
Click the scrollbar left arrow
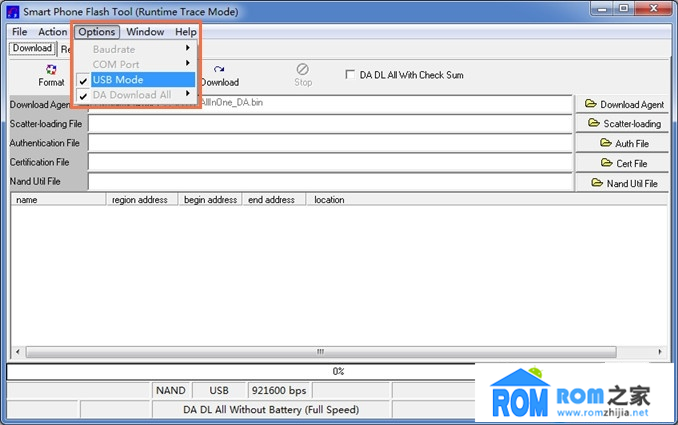click(x=17, y=352)
